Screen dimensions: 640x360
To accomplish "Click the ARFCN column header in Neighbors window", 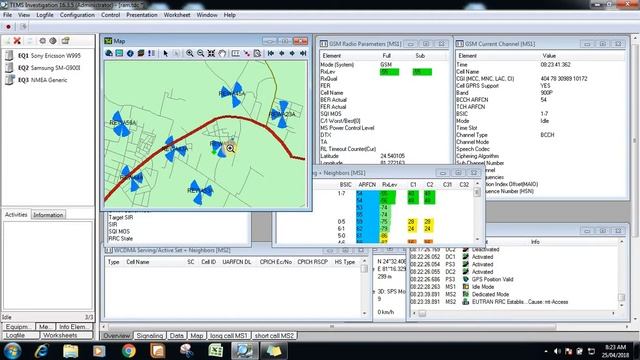I will click(x=367, y=184).
